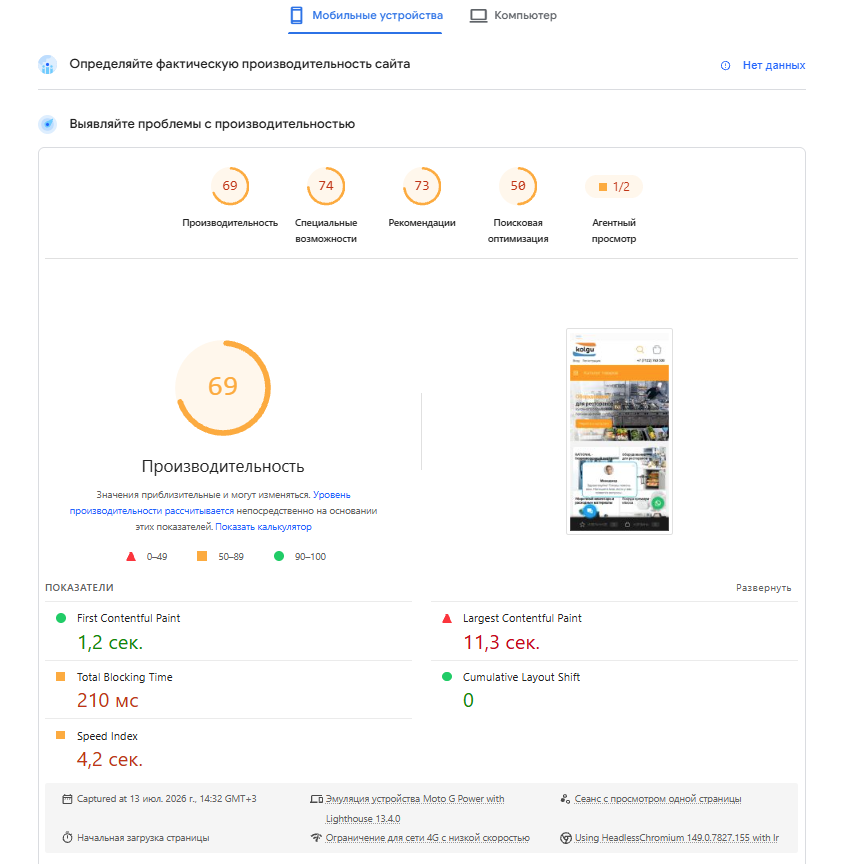Click the green dot beside First Contentful Paint
845x864 pixels.
(61, 618)
